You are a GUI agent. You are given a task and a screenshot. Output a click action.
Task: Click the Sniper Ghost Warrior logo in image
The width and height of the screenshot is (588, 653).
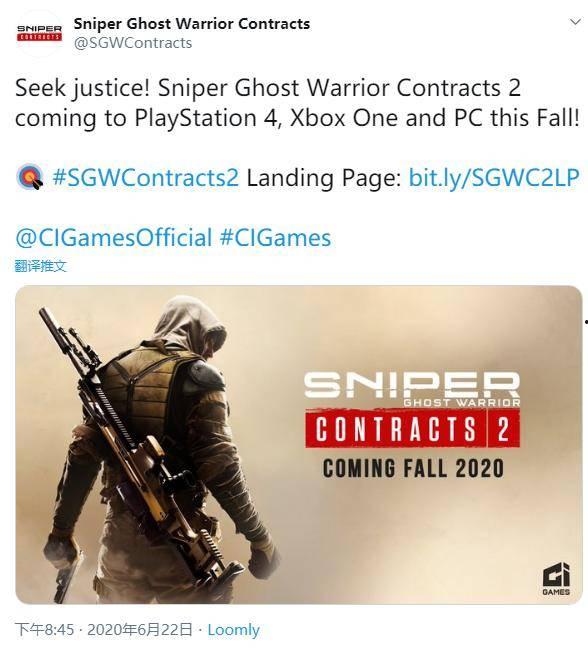pos(412,389)
